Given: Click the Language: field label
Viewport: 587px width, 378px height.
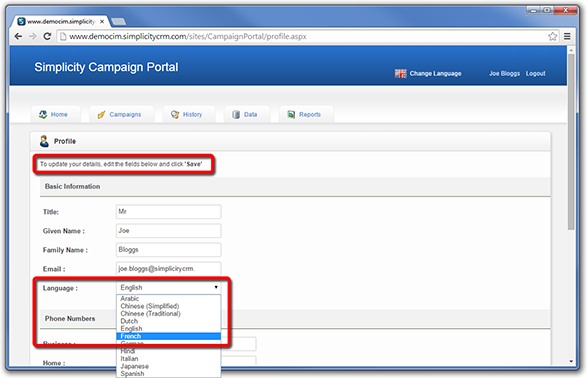Looking at the screenshot, I should (60, 288).
